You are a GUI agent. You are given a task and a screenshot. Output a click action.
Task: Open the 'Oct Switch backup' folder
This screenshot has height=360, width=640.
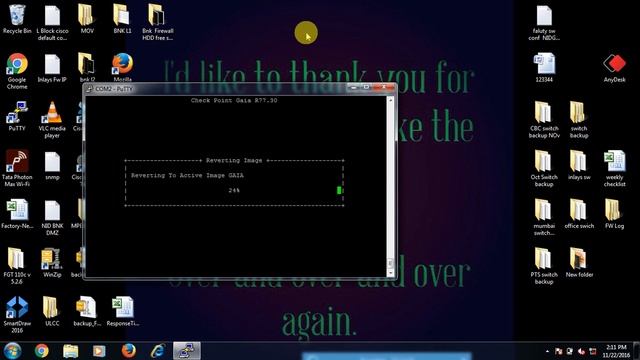point(544,169)
